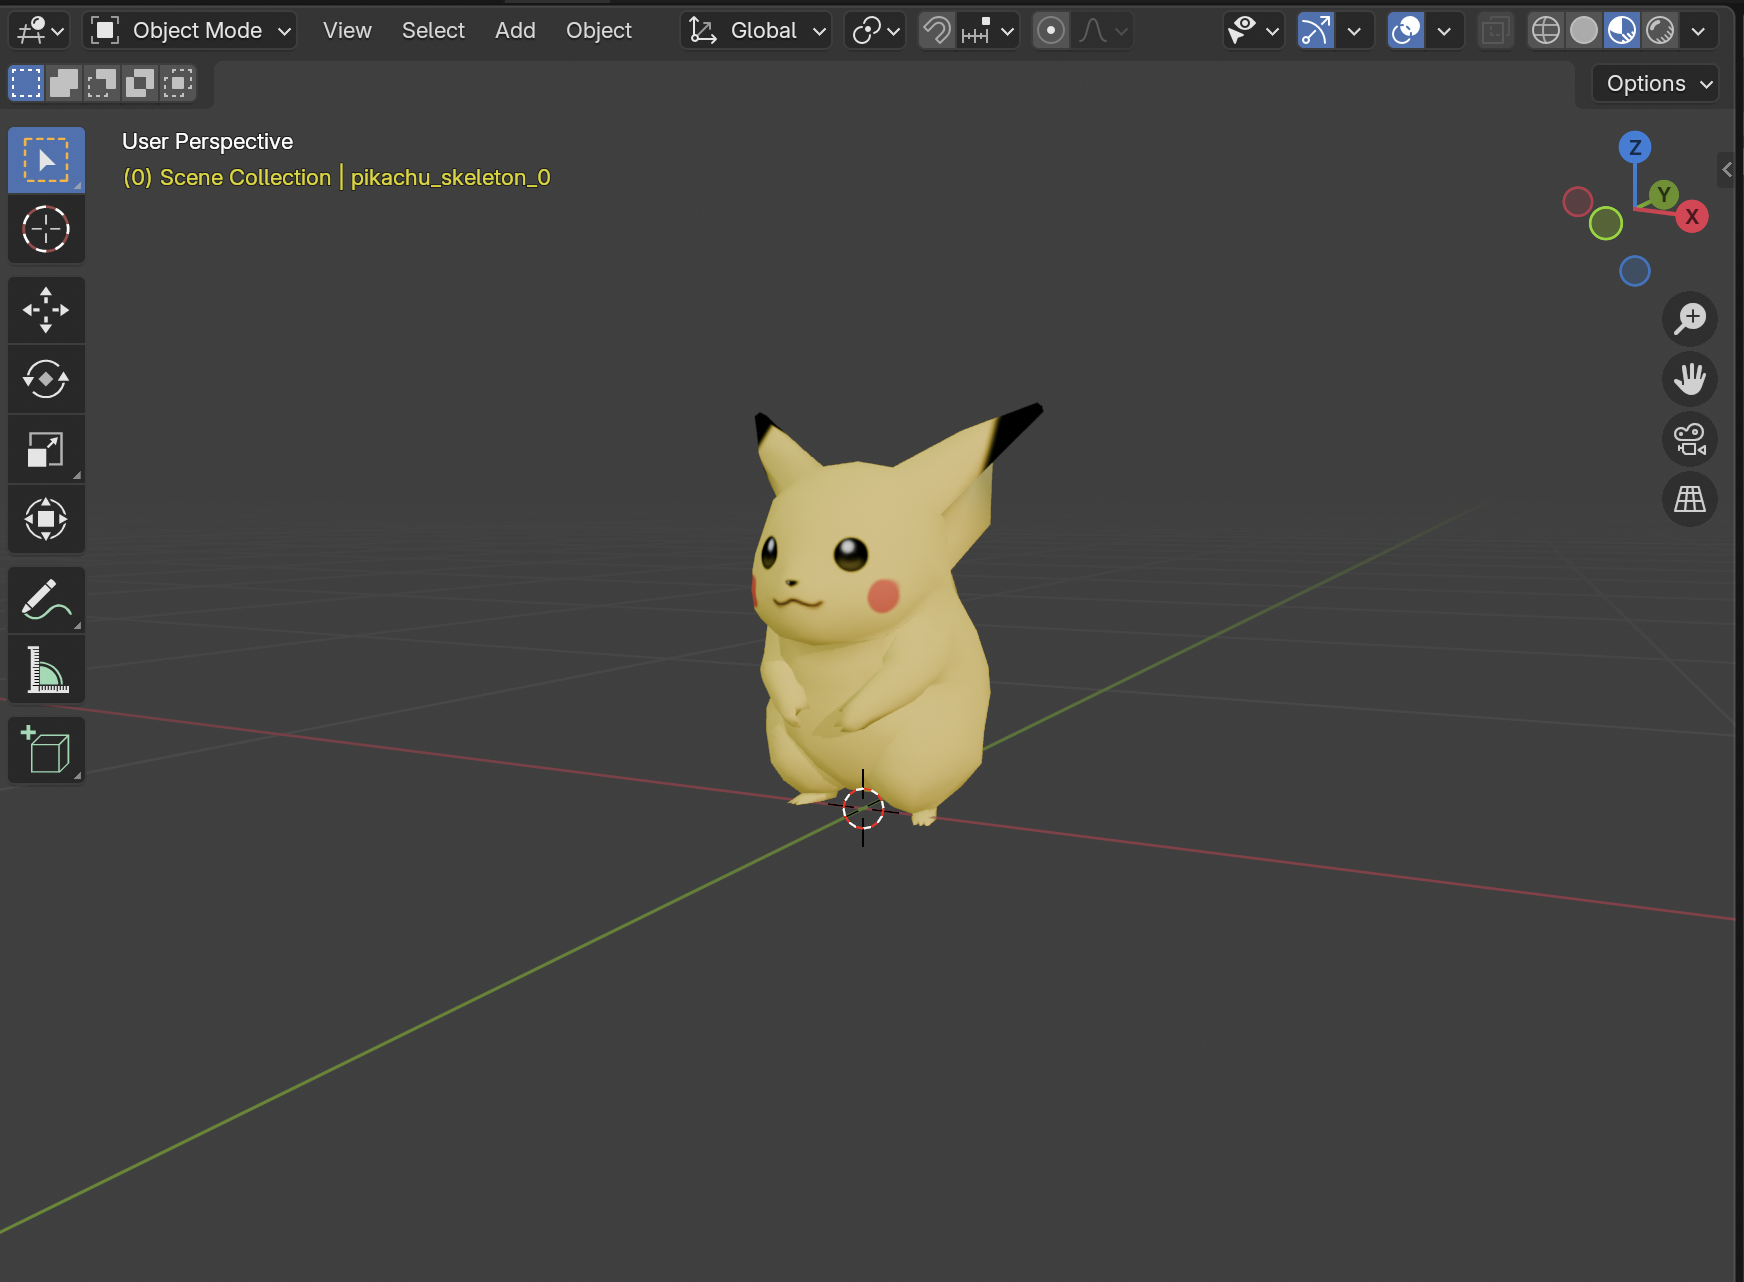Select the Scale tool

(46, 449)
